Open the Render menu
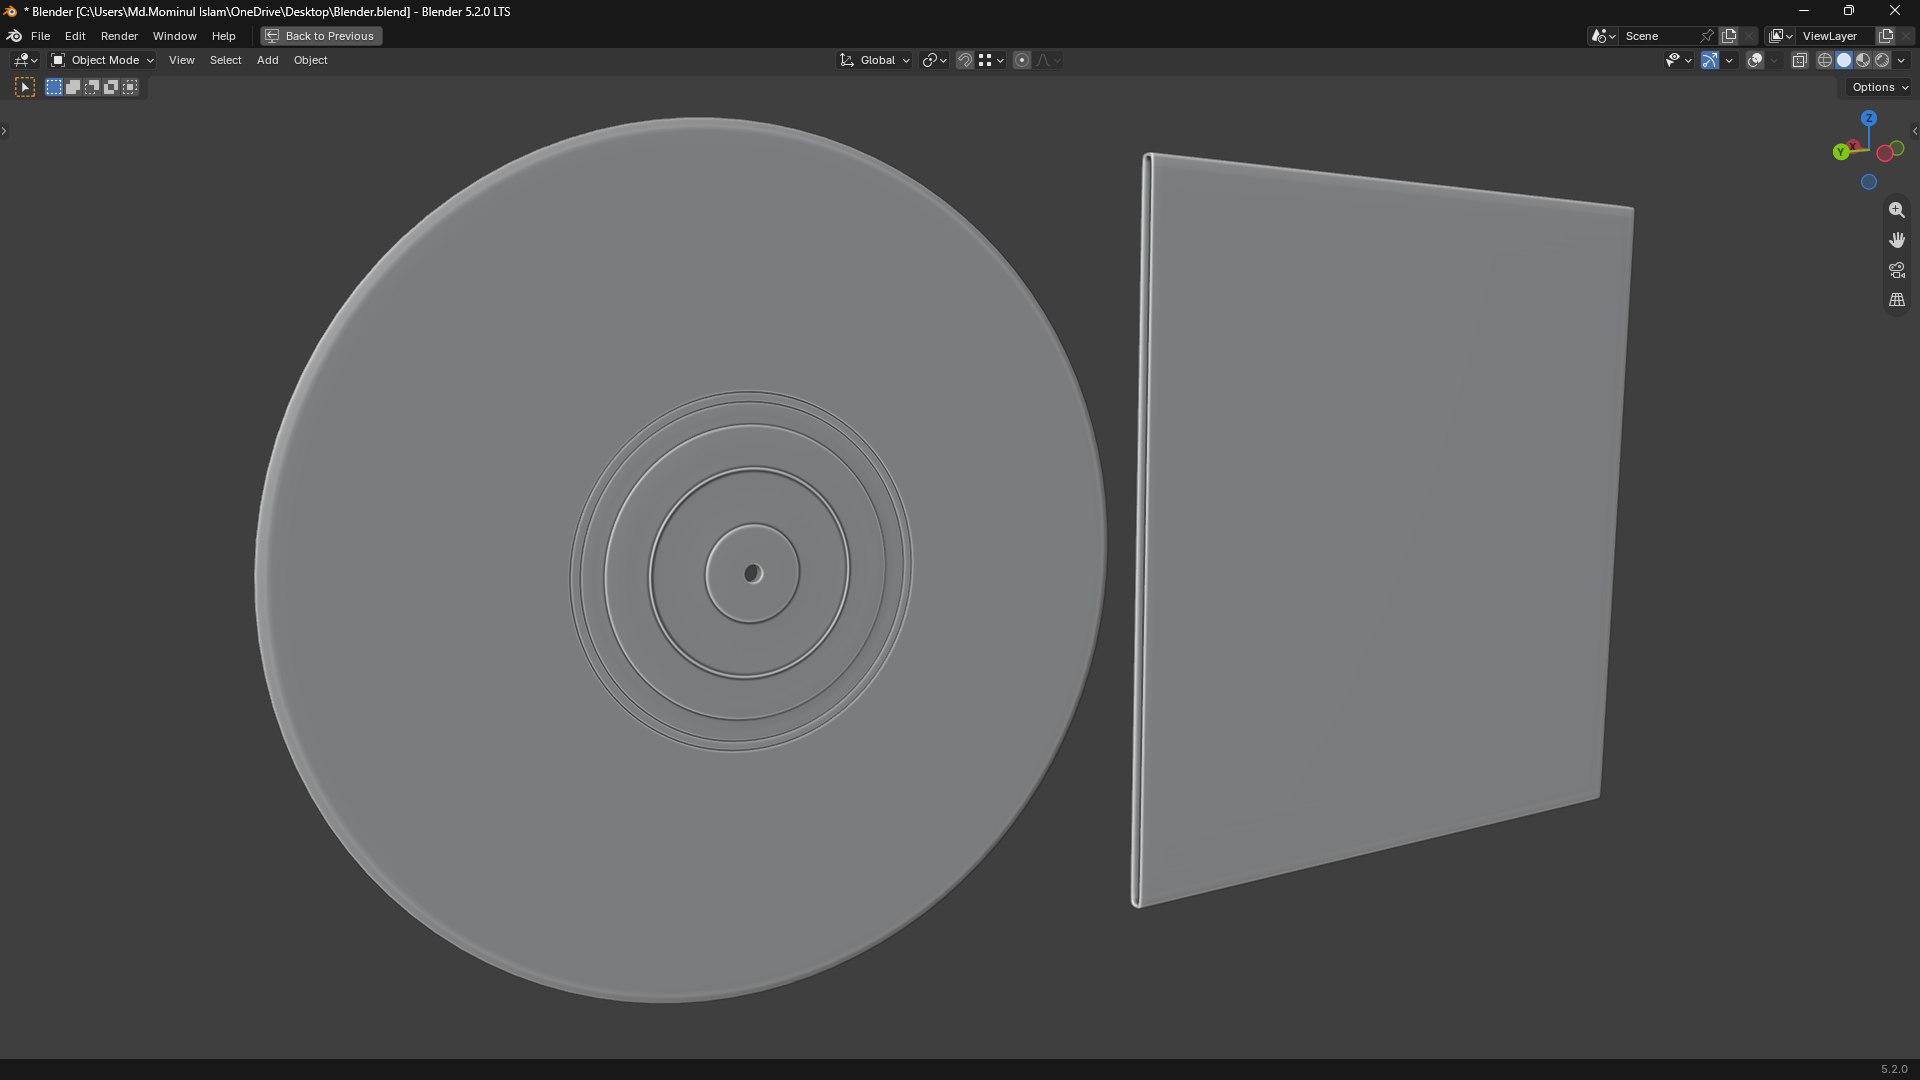Viewport: 1920px width, 1080px height. coord(119,36)
